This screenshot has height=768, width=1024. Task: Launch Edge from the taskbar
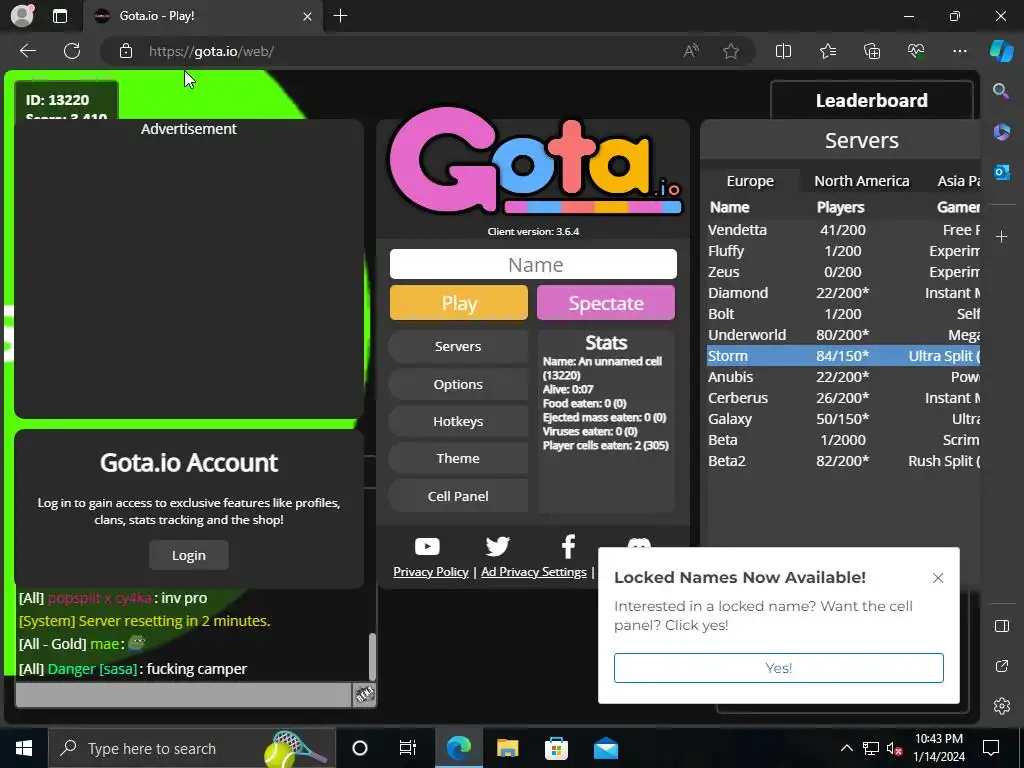coord(458,748)
